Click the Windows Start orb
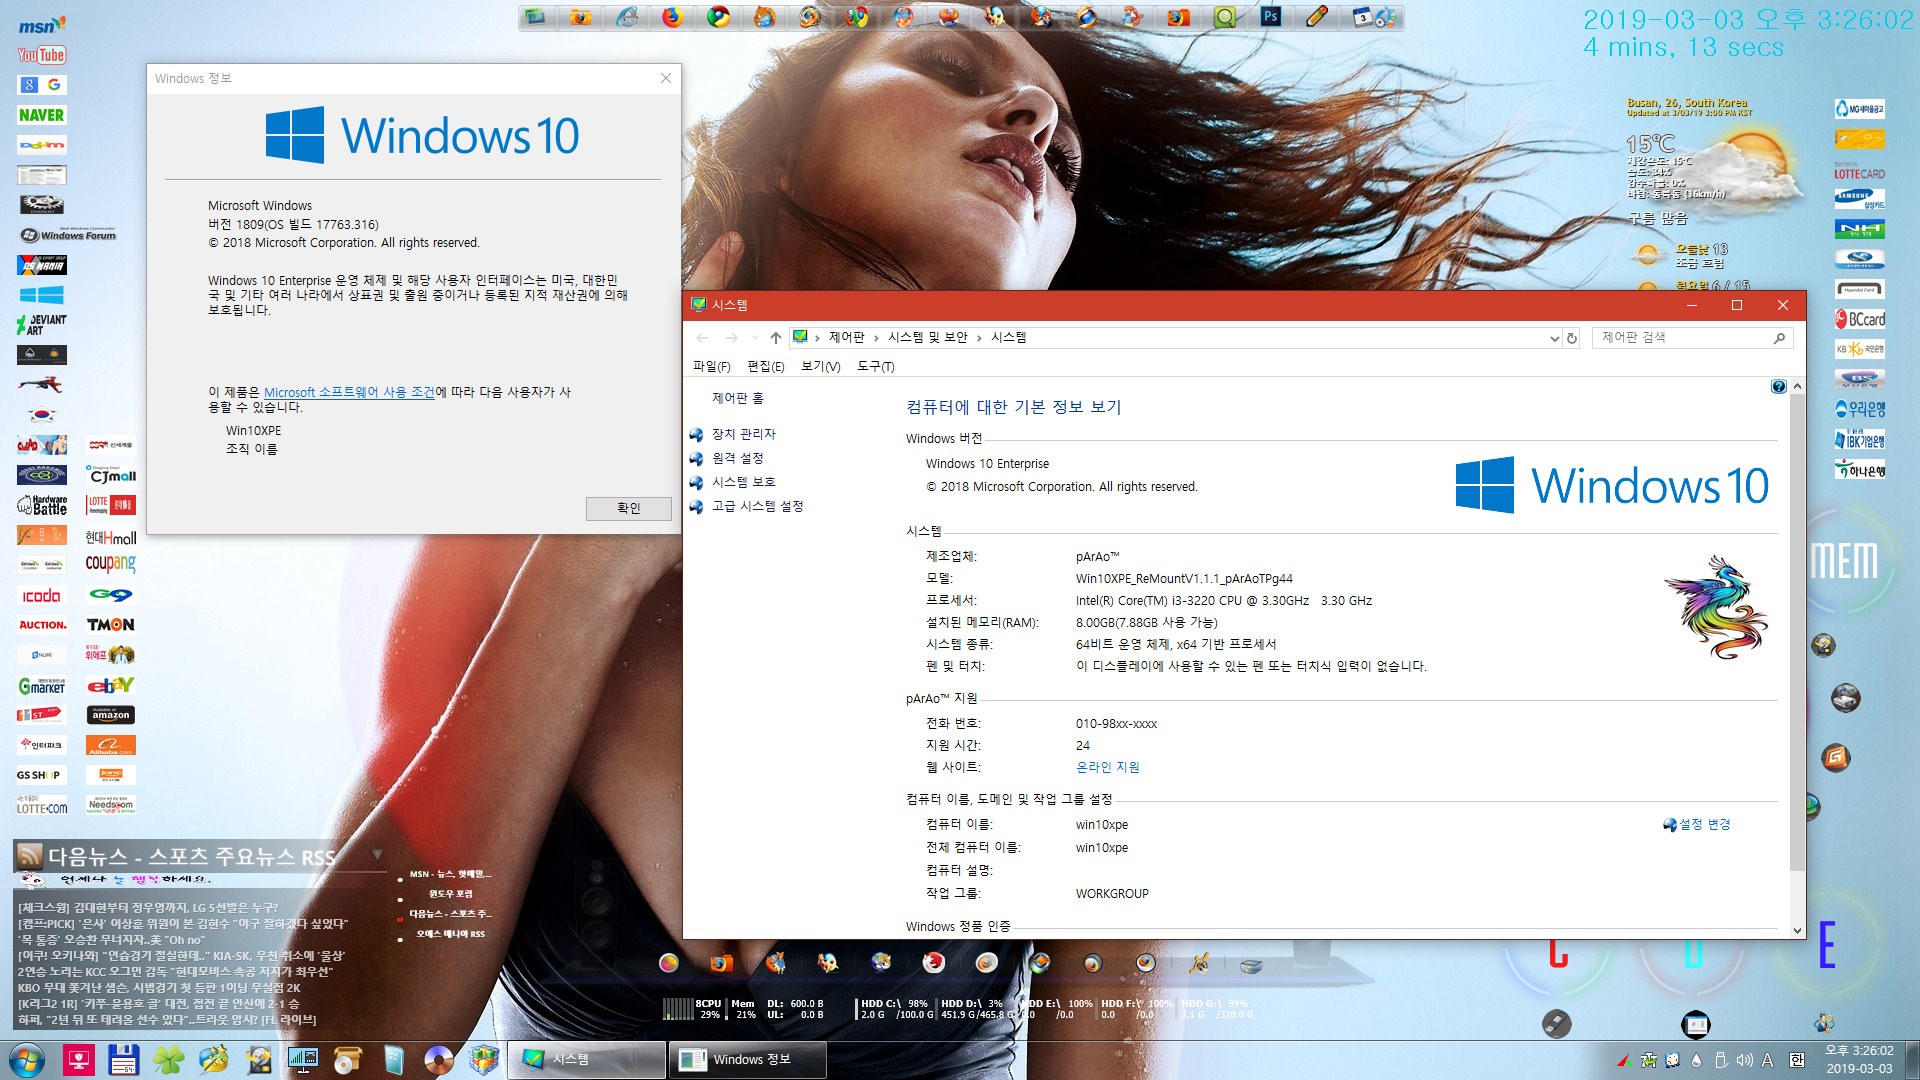Image resolution: width=1920 pixels, height=1080 pixels. (27, 1060)
